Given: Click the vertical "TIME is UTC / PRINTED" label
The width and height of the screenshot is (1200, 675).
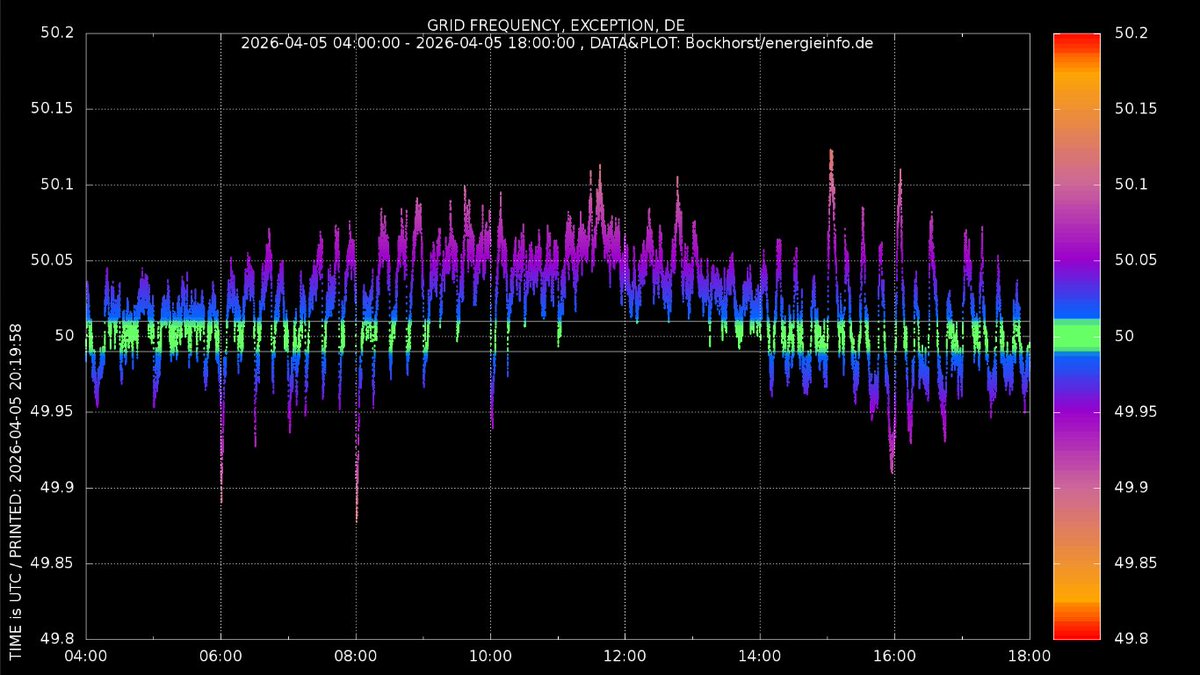Looking at the screenshot, I should pos(16,490).
